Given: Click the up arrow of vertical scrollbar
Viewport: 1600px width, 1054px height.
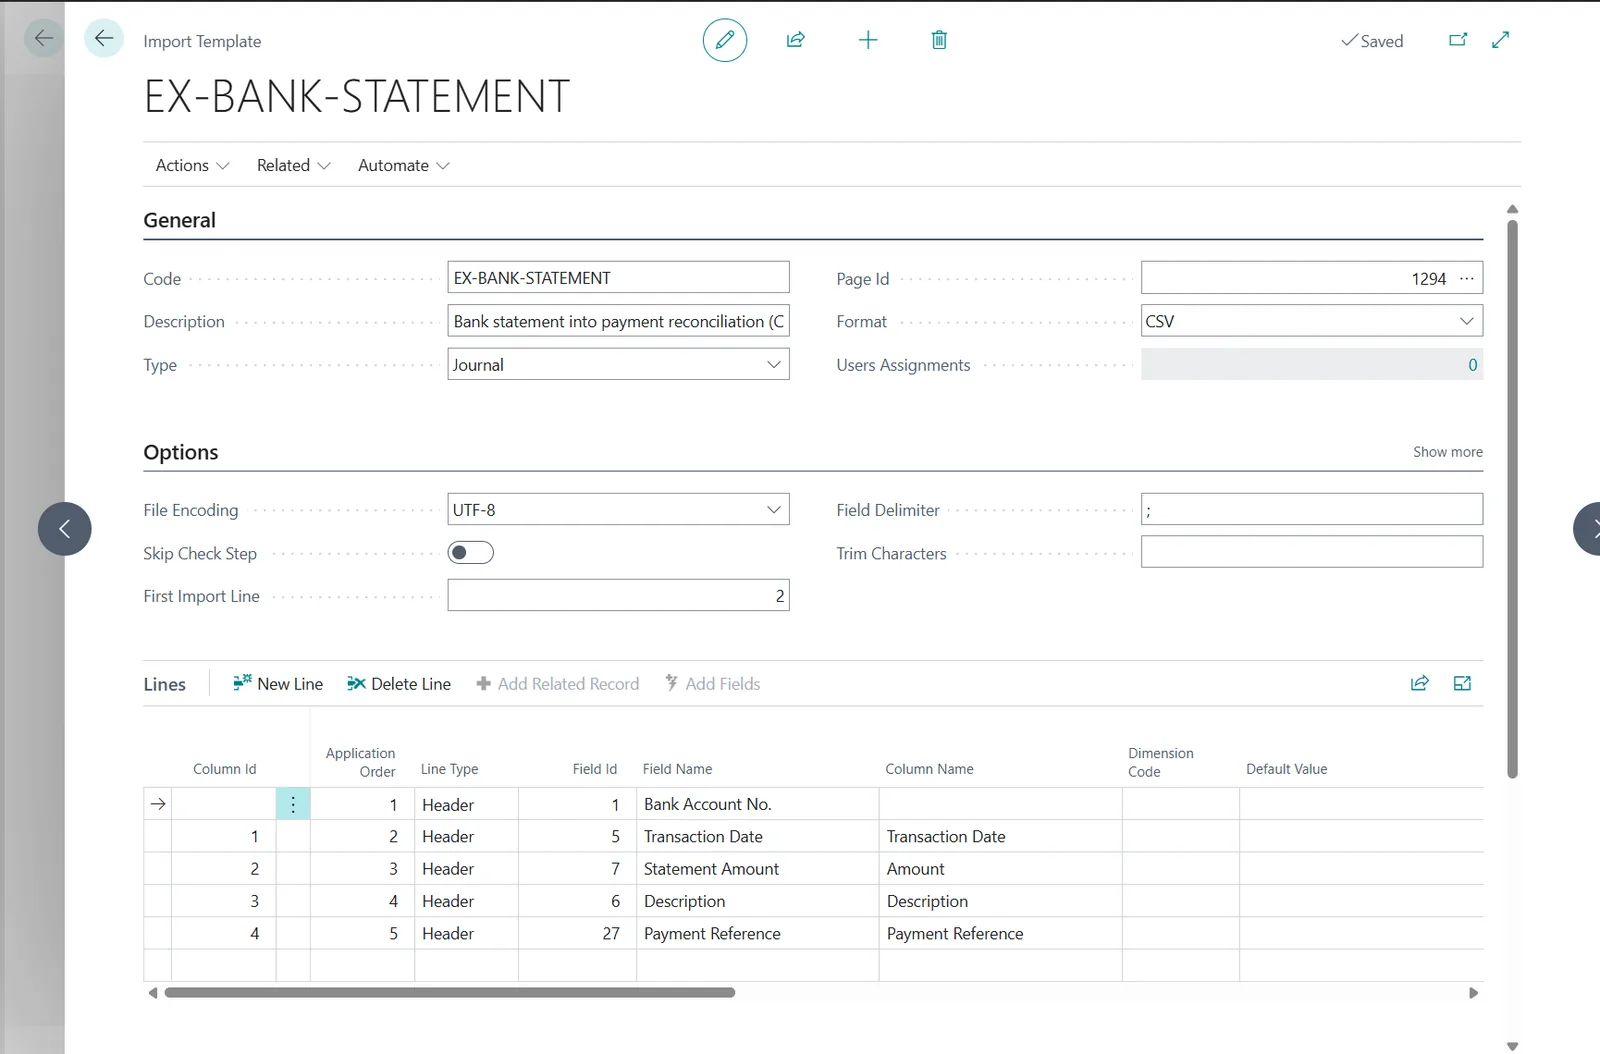Looking at the screenshot, I should pyautogui.click(x=1512, y=209).
